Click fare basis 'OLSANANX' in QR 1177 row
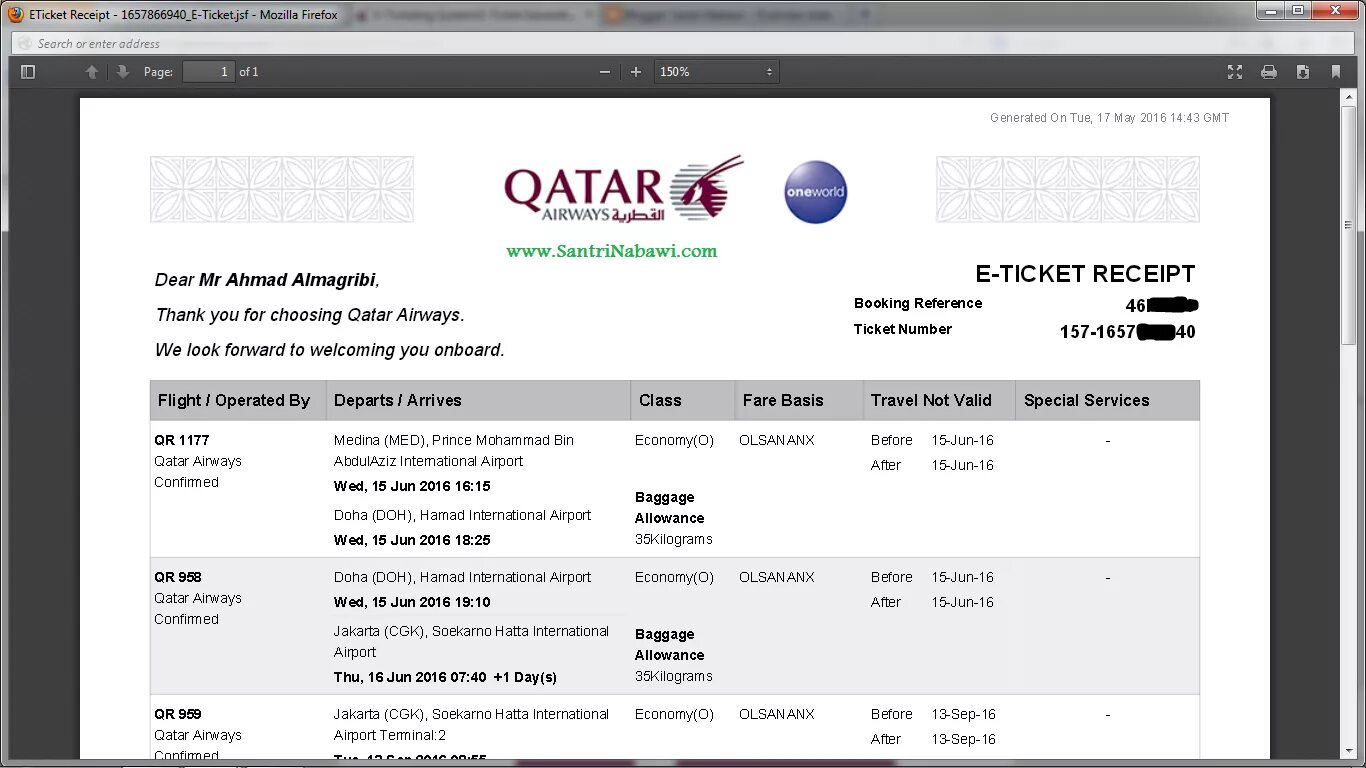 coord(777,440)
